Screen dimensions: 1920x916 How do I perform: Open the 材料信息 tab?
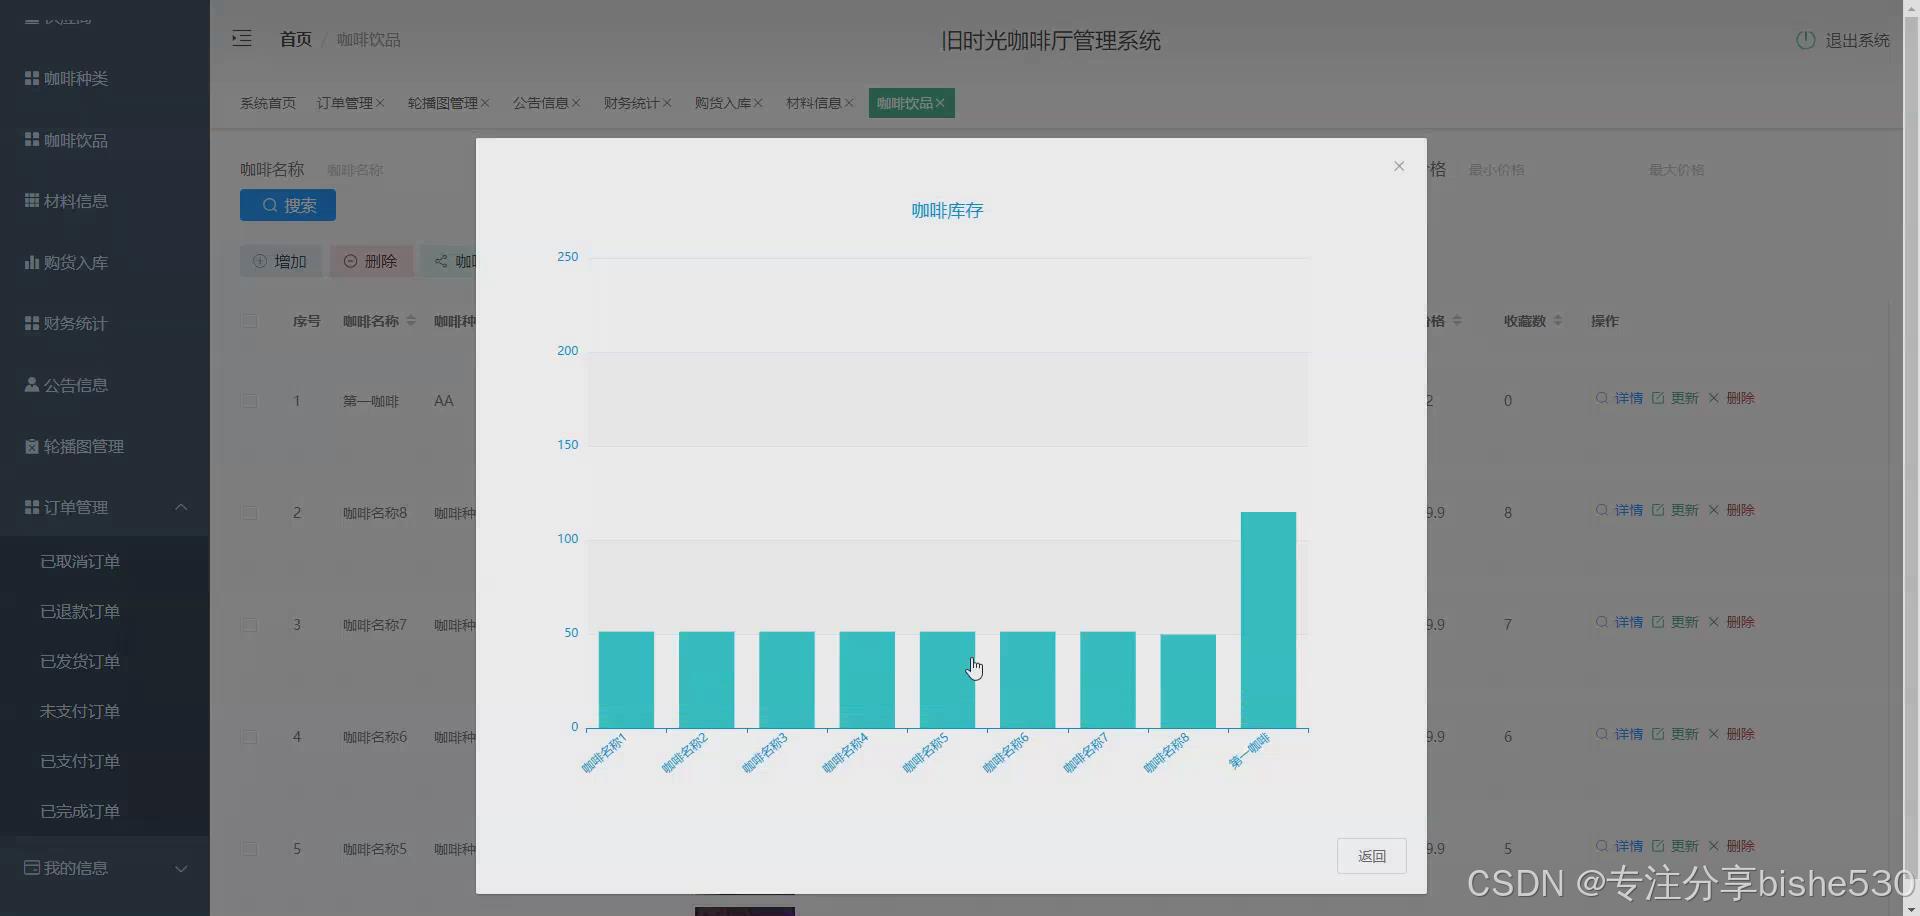[814, 102]
